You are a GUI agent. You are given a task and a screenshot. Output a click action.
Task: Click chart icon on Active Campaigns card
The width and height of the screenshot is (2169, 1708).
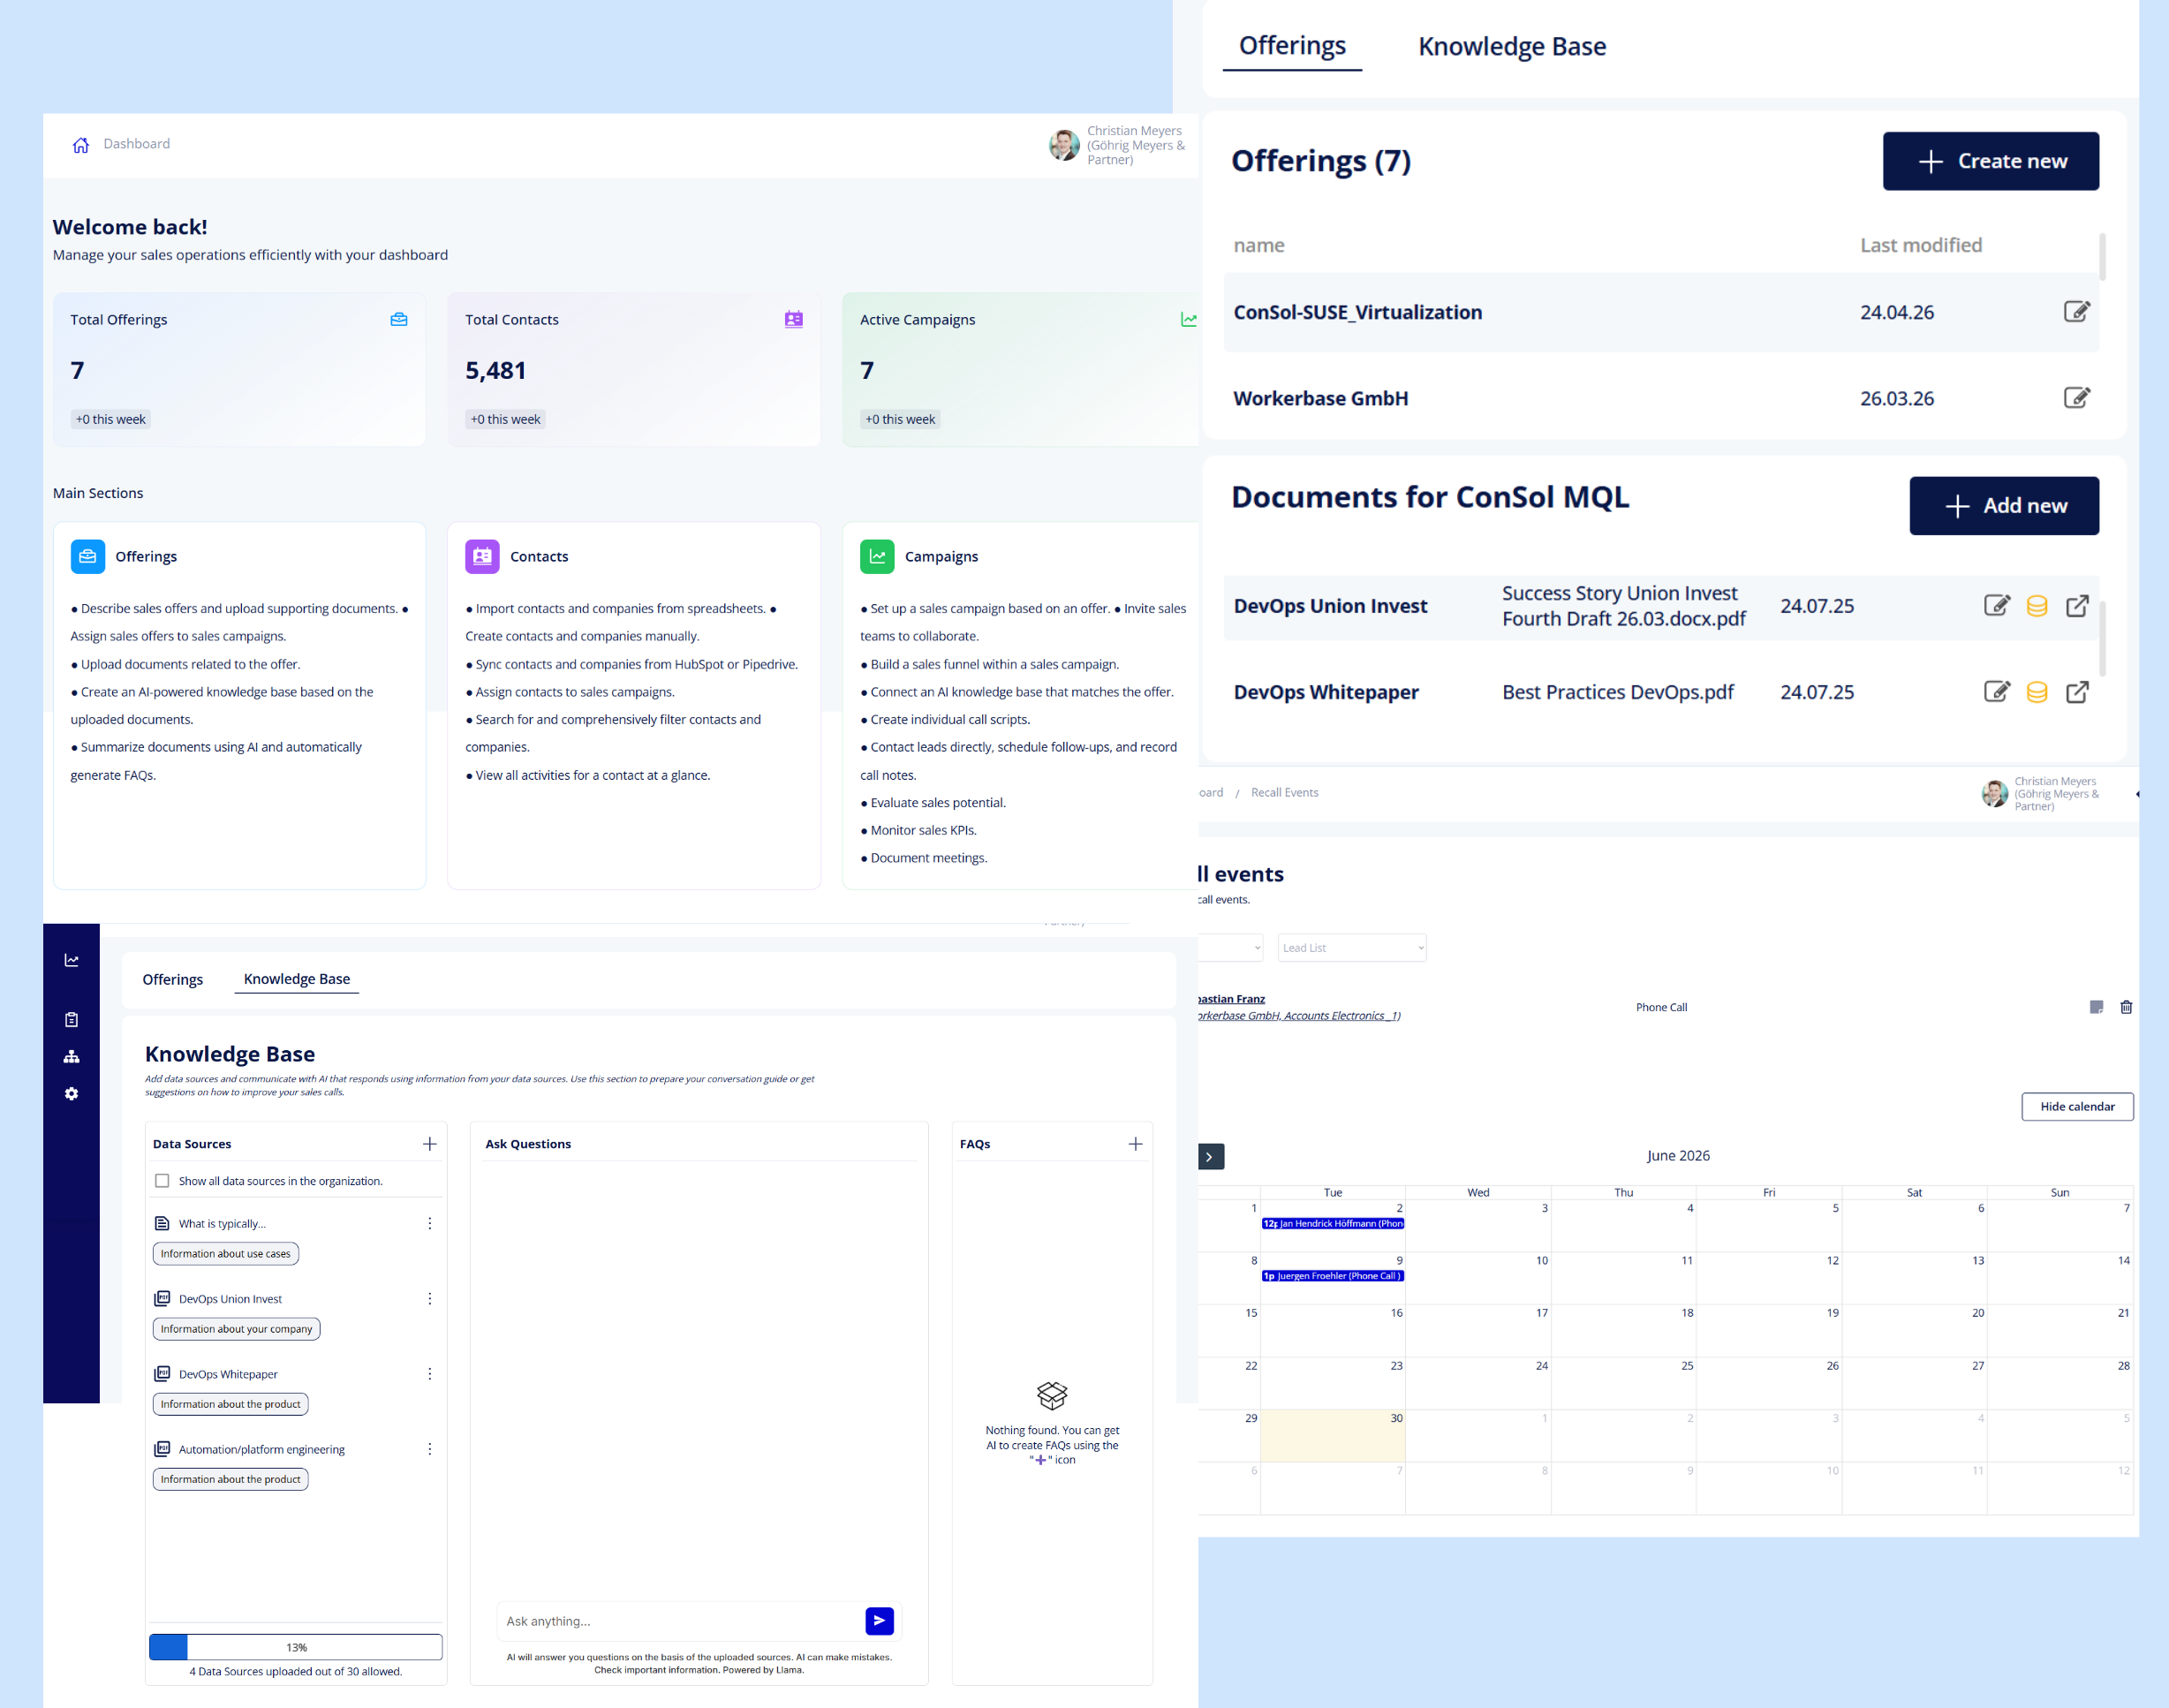pyautogui.click(x=1188, y=320)
